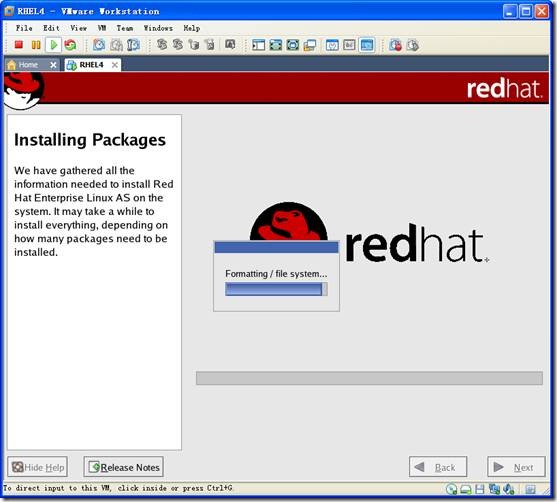
Task: Click the blue title bar of the Formatting dialog
Action: pos(276,247)
